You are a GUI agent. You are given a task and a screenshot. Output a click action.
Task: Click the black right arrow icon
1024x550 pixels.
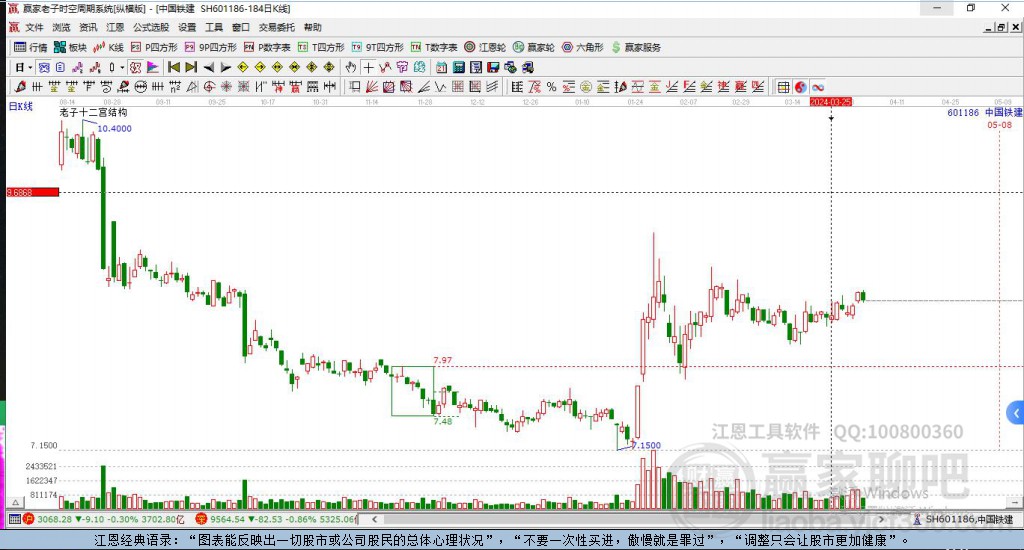225,67
